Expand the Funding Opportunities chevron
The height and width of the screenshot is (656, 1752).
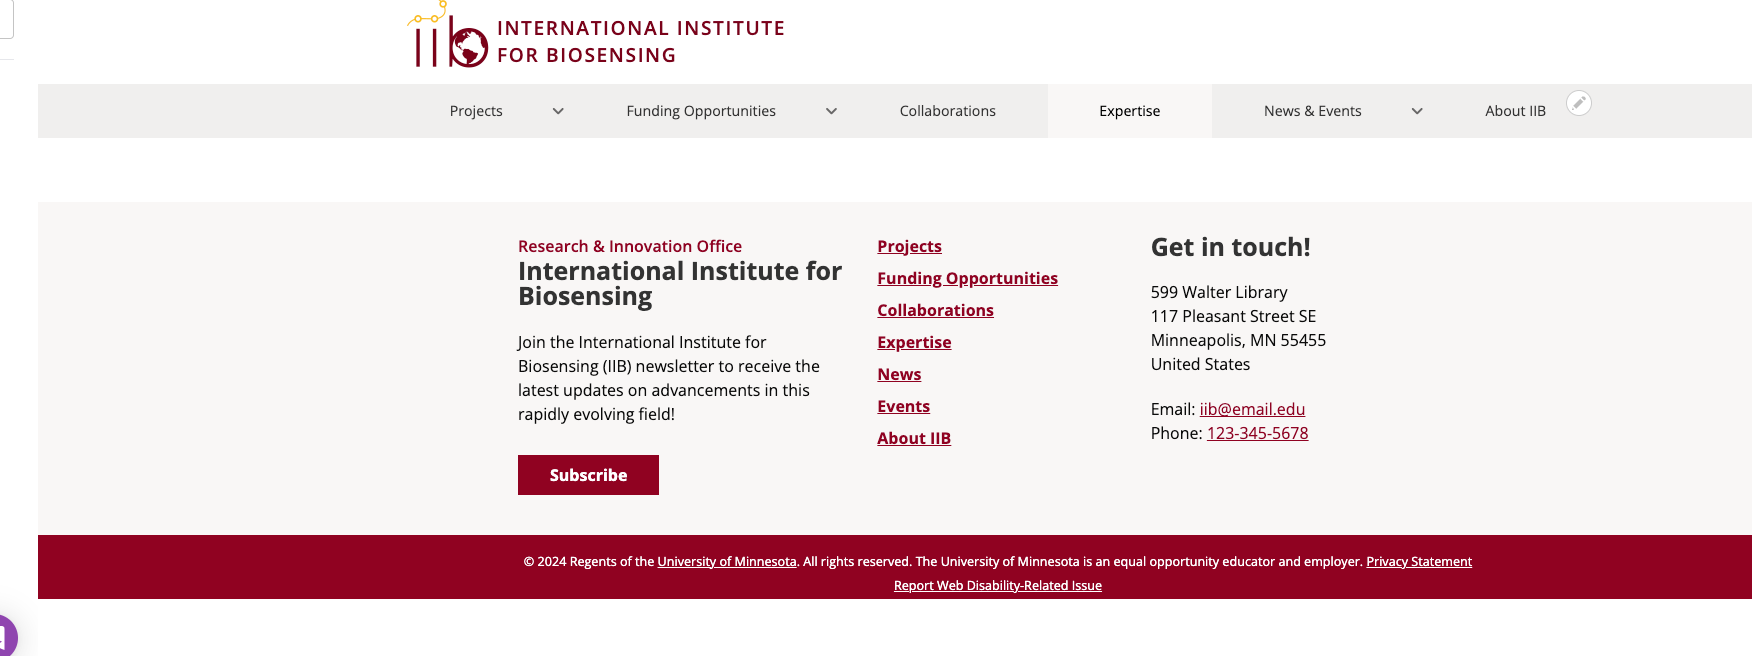click(x=831, y=111)
